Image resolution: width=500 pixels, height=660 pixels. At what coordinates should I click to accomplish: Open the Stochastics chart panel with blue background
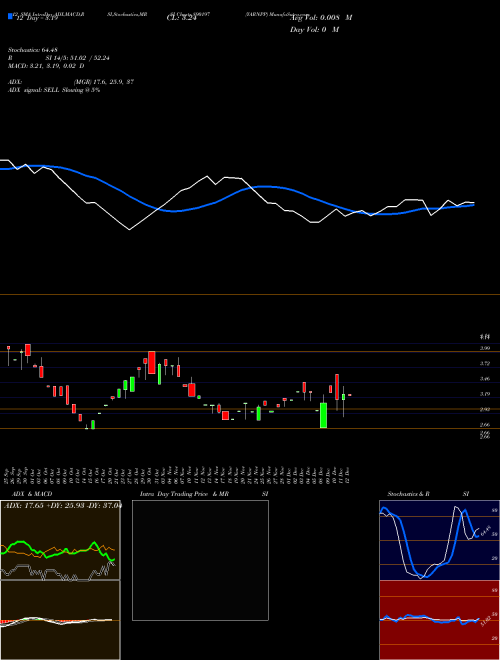(x=439, y=540)
